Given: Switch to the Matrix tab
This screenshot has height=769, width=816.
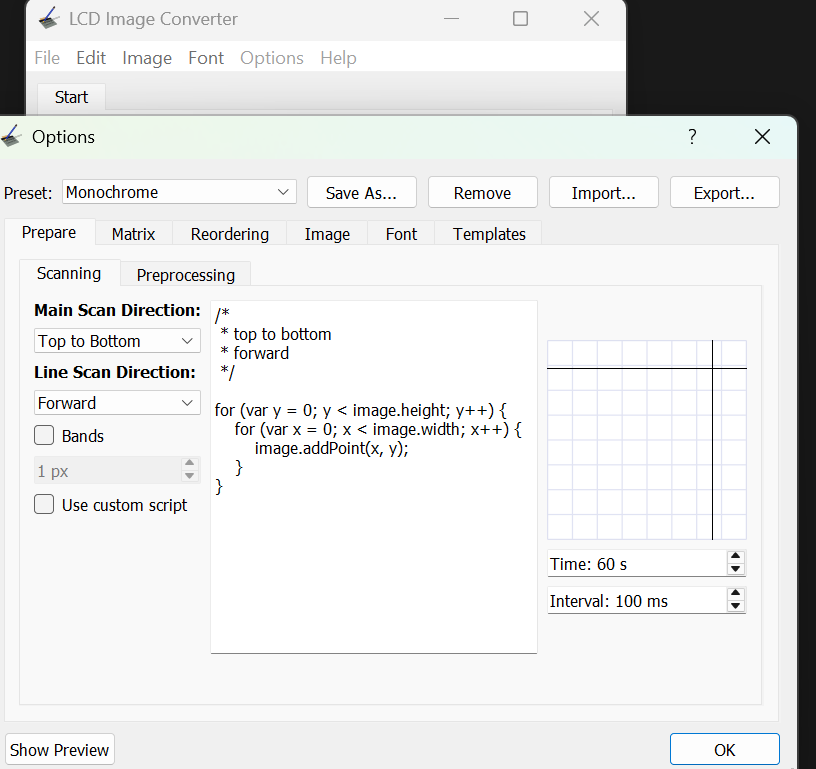Looking at the screenshot, I should [x=133, y=234].
